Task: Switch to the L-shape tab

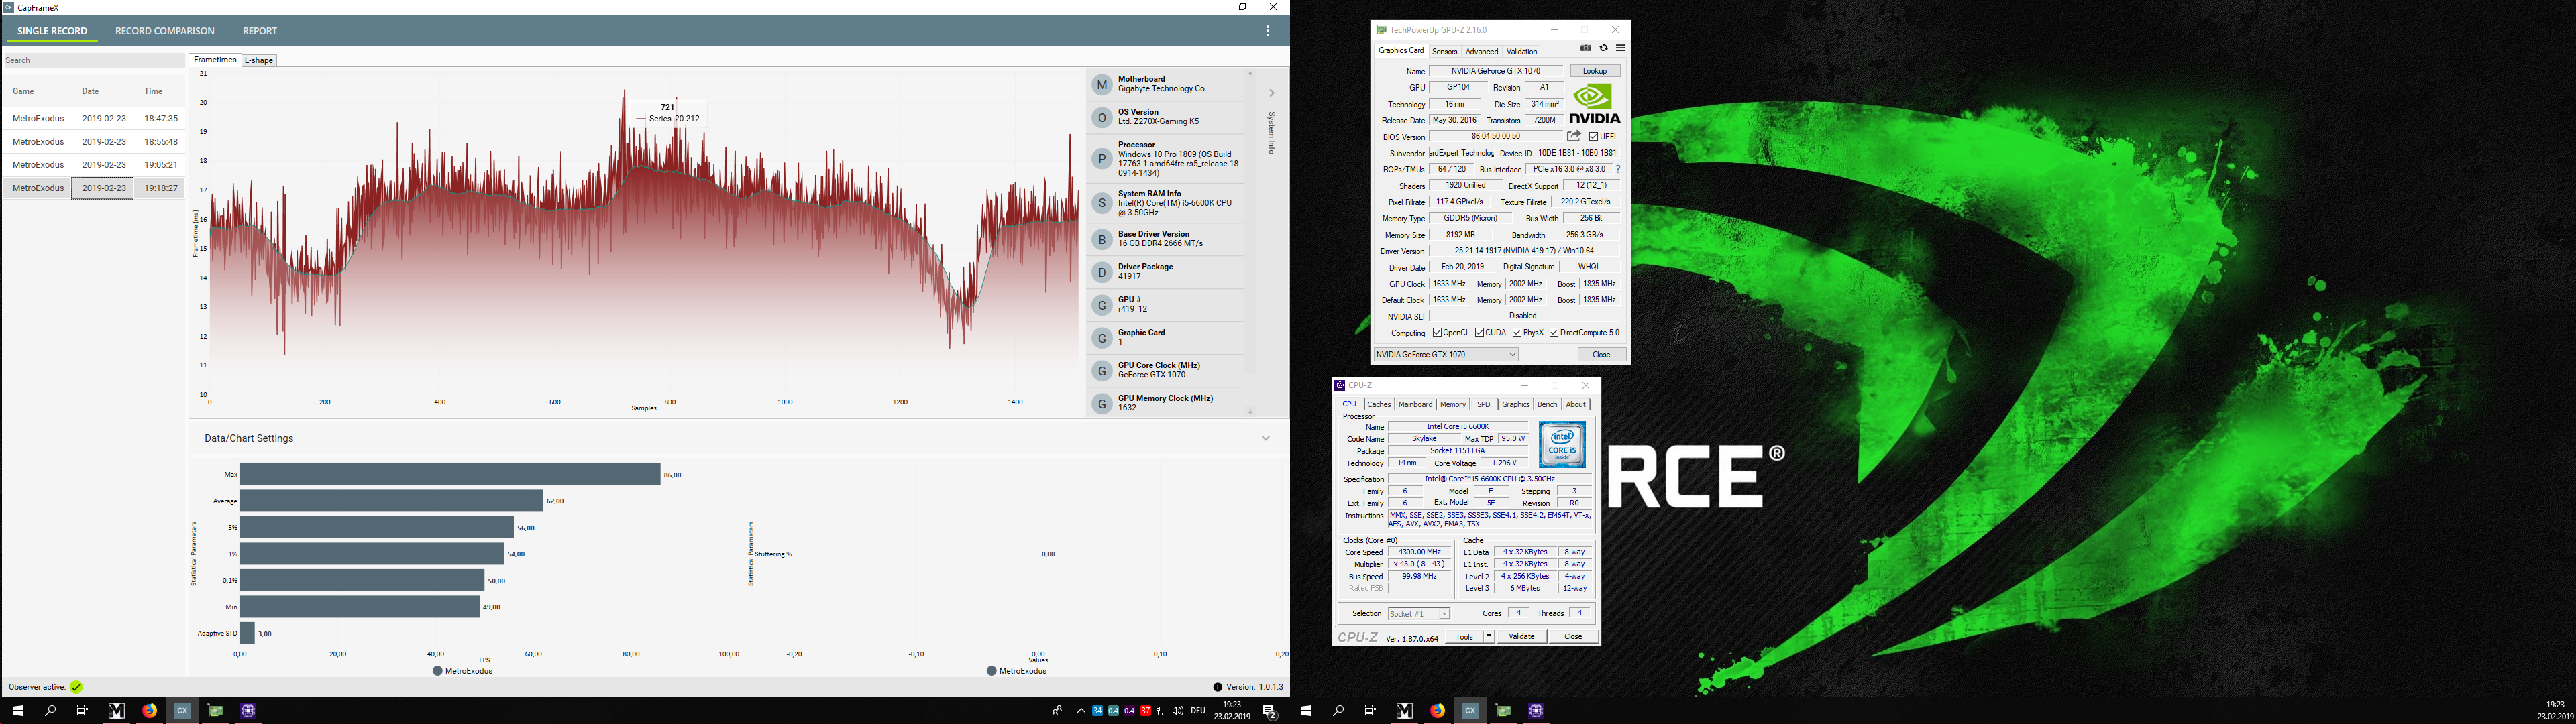Action: 259,60
